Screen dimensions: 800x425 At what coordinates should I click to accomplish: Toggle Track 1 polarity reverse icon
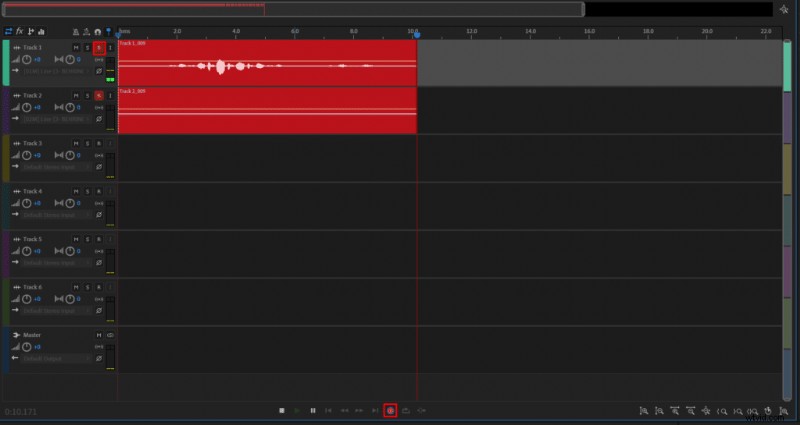pyautogui.click(x=99, y=71)
